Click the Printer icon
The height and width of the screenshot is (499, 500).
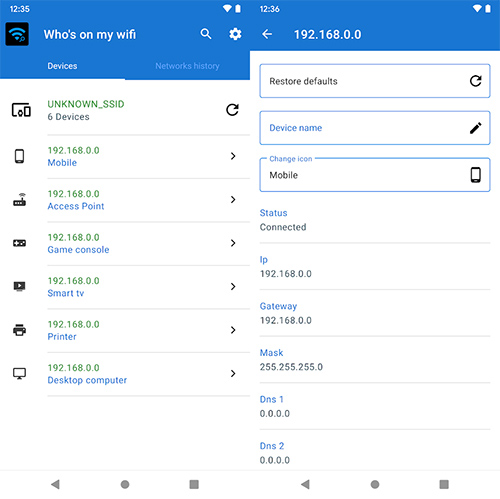point(19,330)
